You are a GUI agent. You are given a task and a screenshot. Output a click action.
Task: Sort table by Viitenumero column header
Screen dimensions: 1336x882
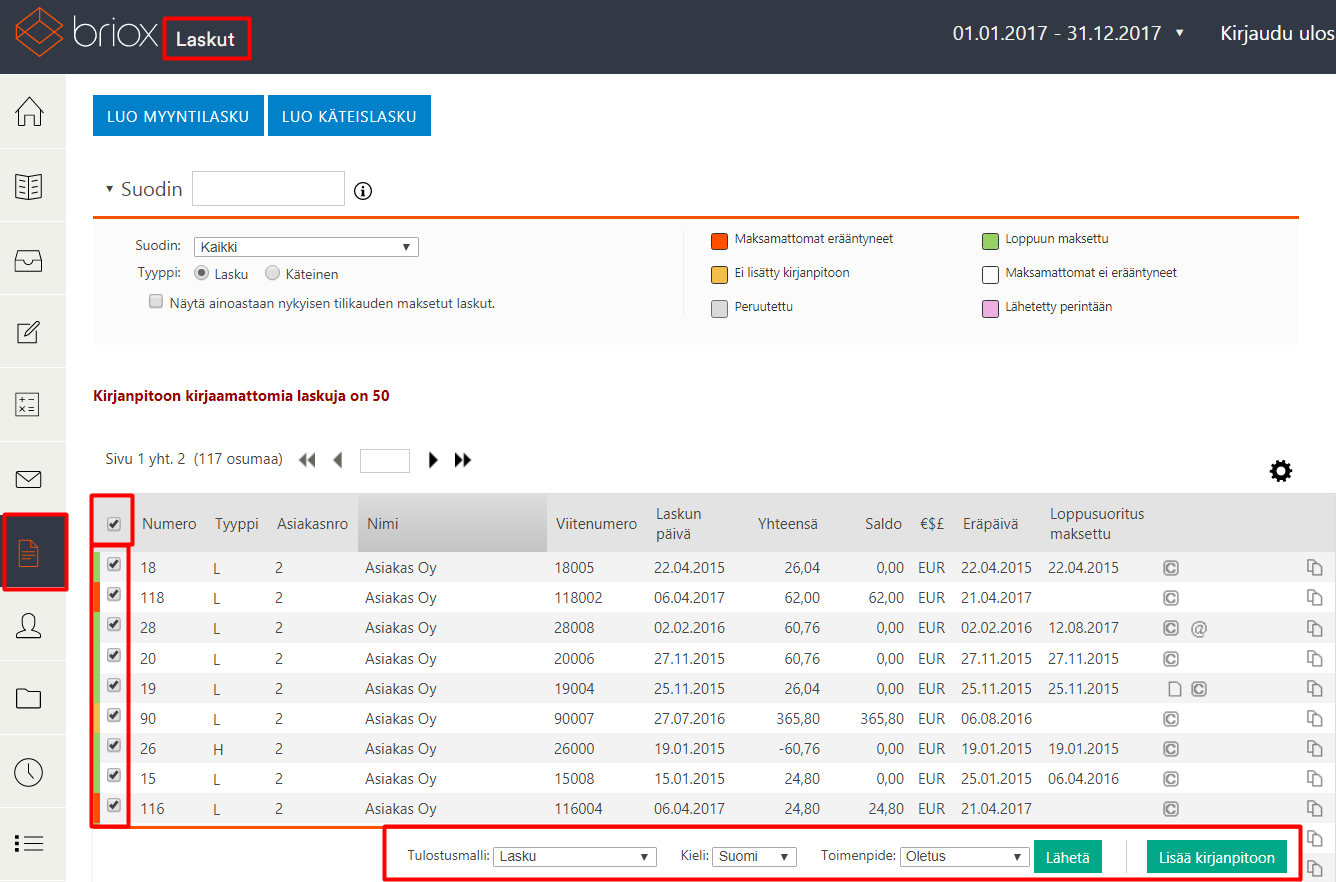click(x=595, y=523)
